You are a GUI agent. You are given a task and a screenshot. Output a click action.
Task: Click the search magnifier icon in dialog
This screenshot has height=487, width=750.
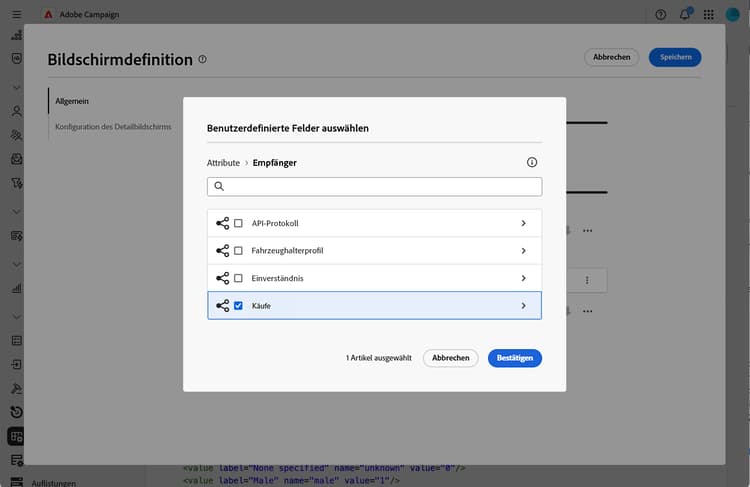(219, 187)
